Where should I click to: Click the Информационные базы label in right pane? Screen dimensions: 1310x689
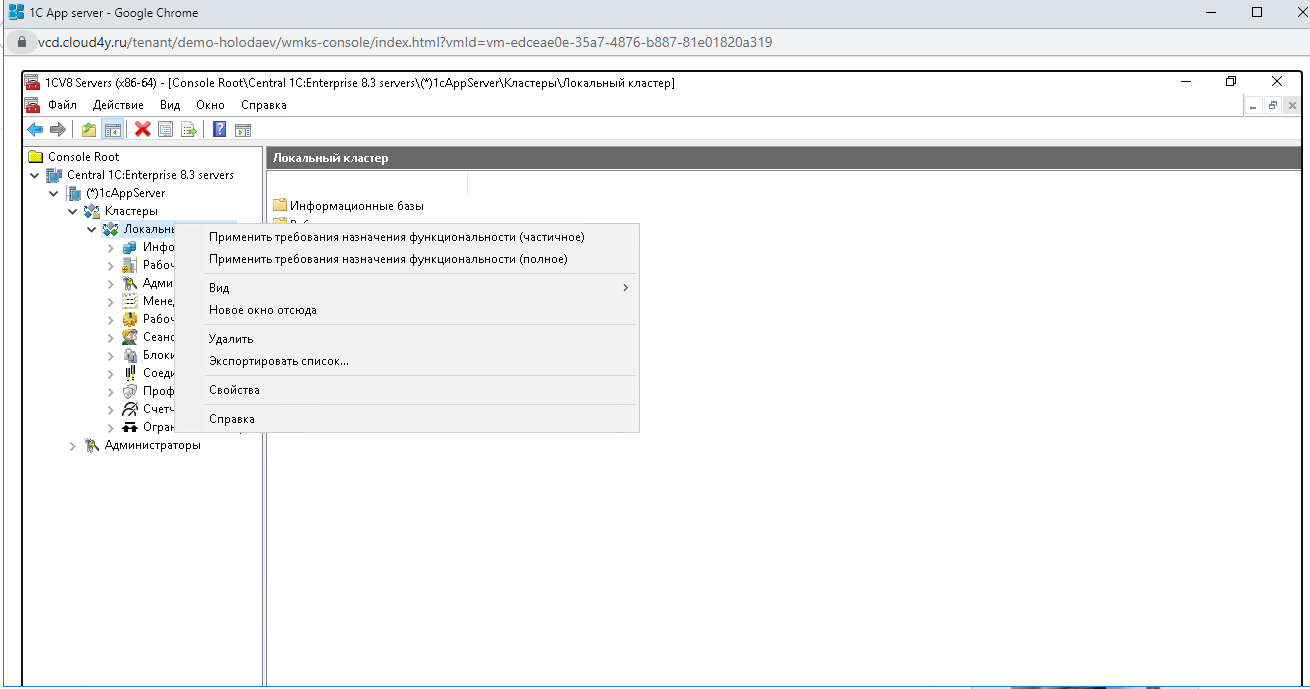pos(357,206)
